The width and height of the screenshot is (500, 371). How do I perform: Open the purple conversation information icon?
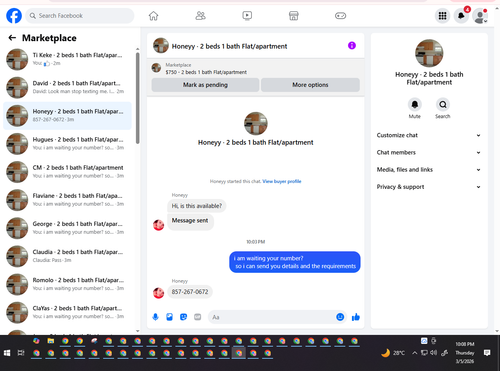[x=352, y=45]
